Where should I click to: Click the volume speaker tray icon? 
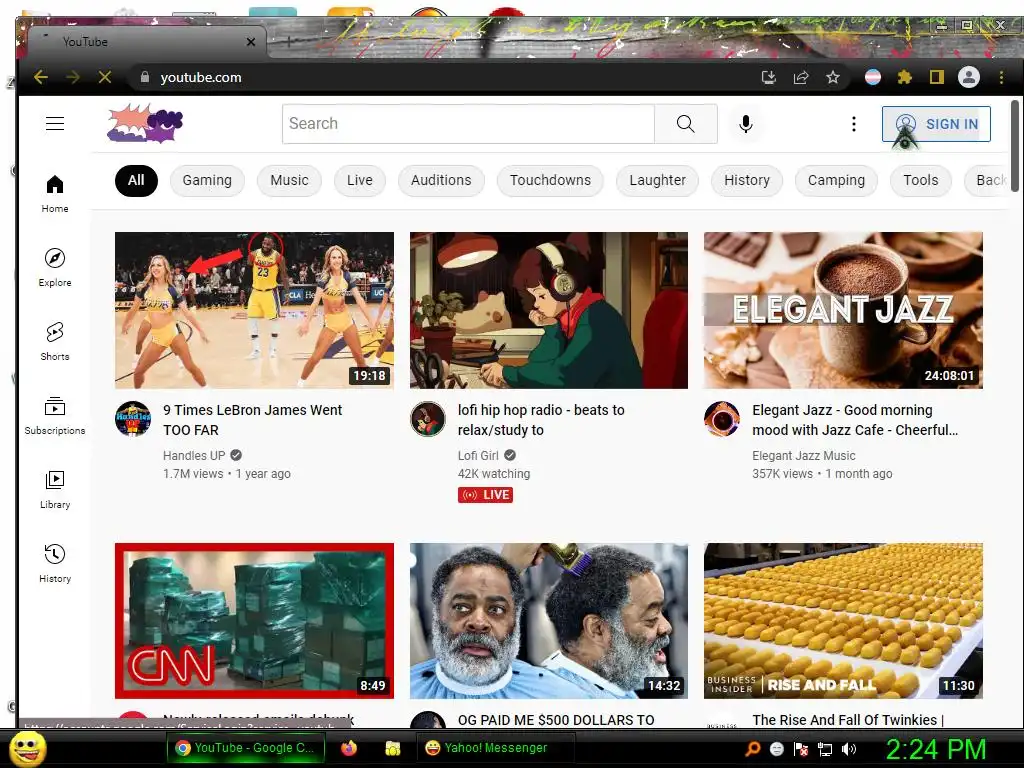coord(849,749)
